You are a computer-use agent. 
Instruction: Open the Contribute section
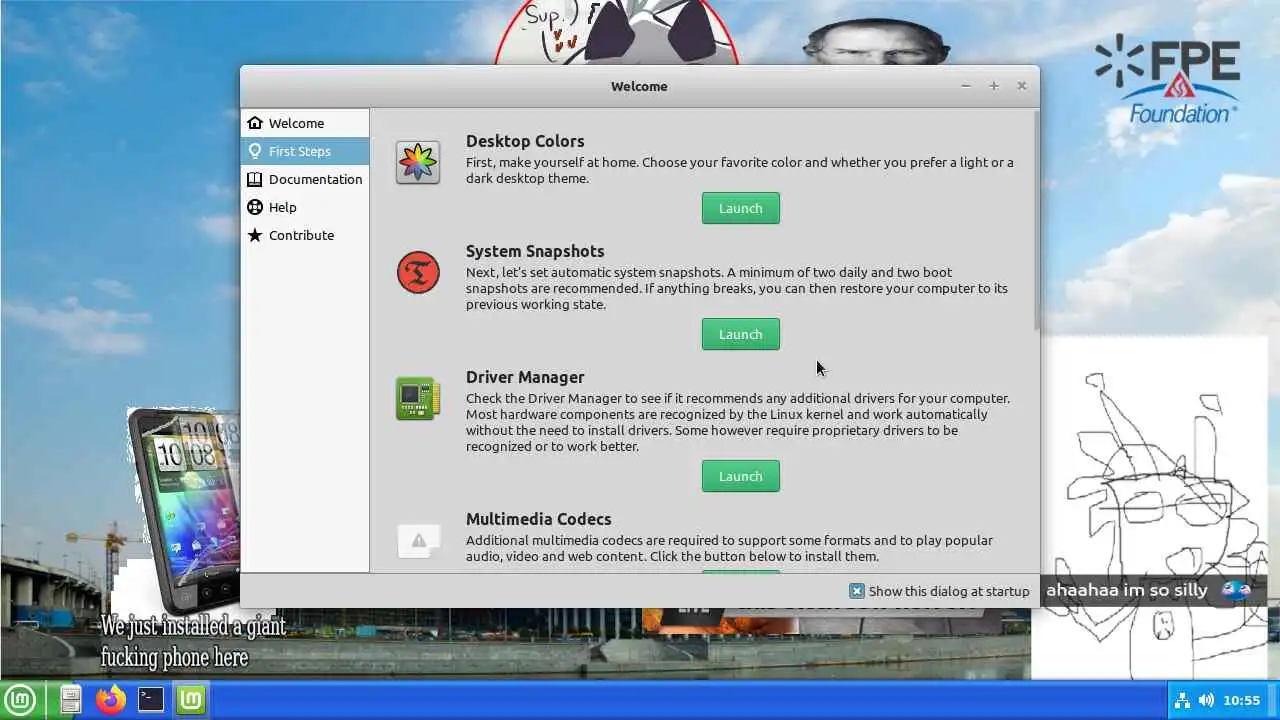tap(305, 235)
